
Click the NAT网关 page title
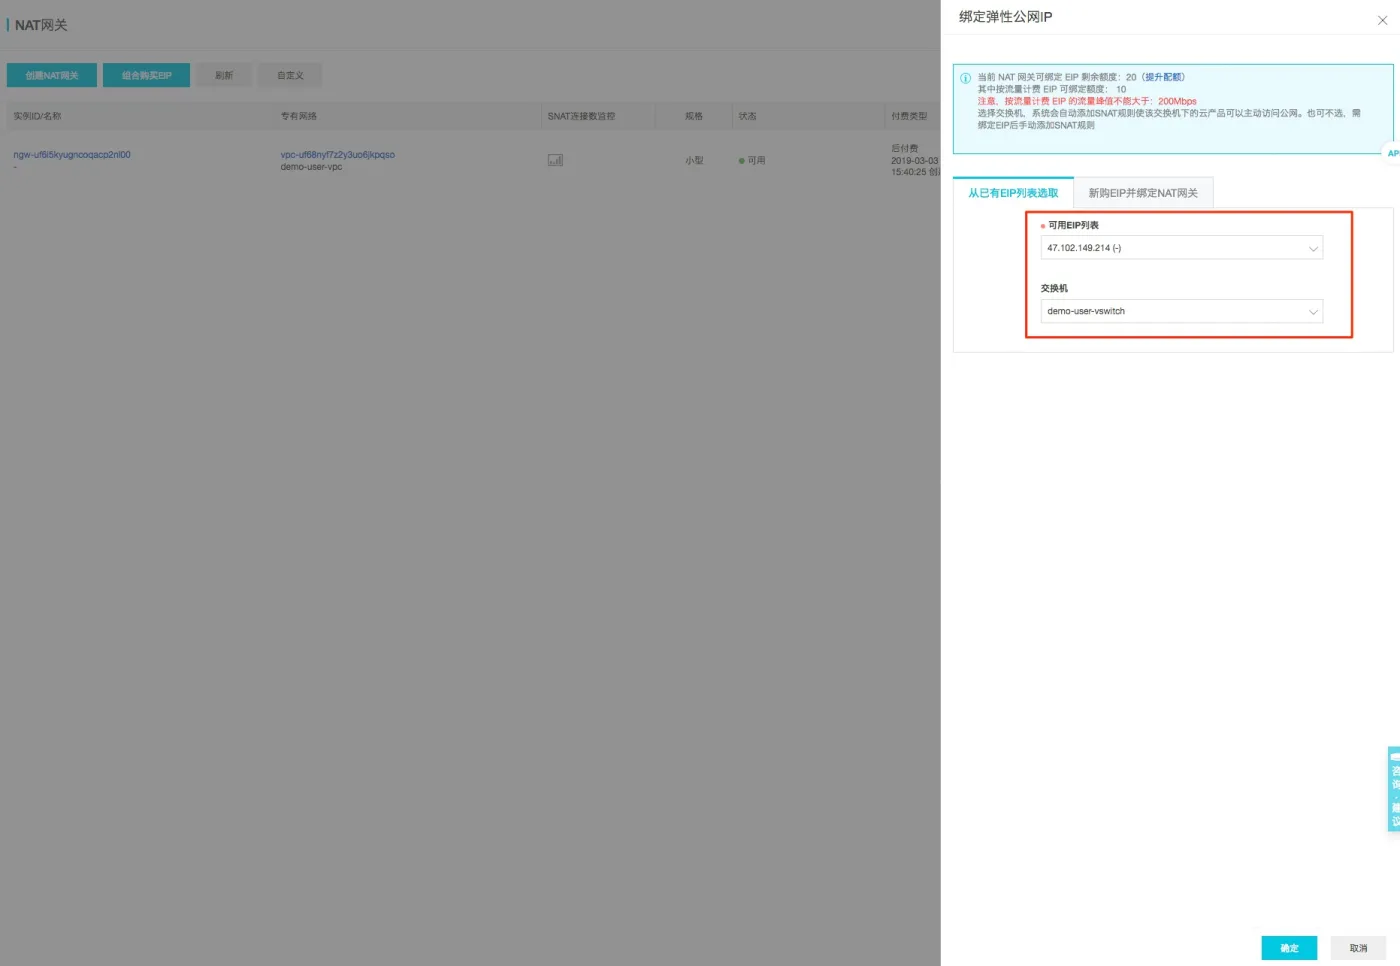tap(41, 25)
